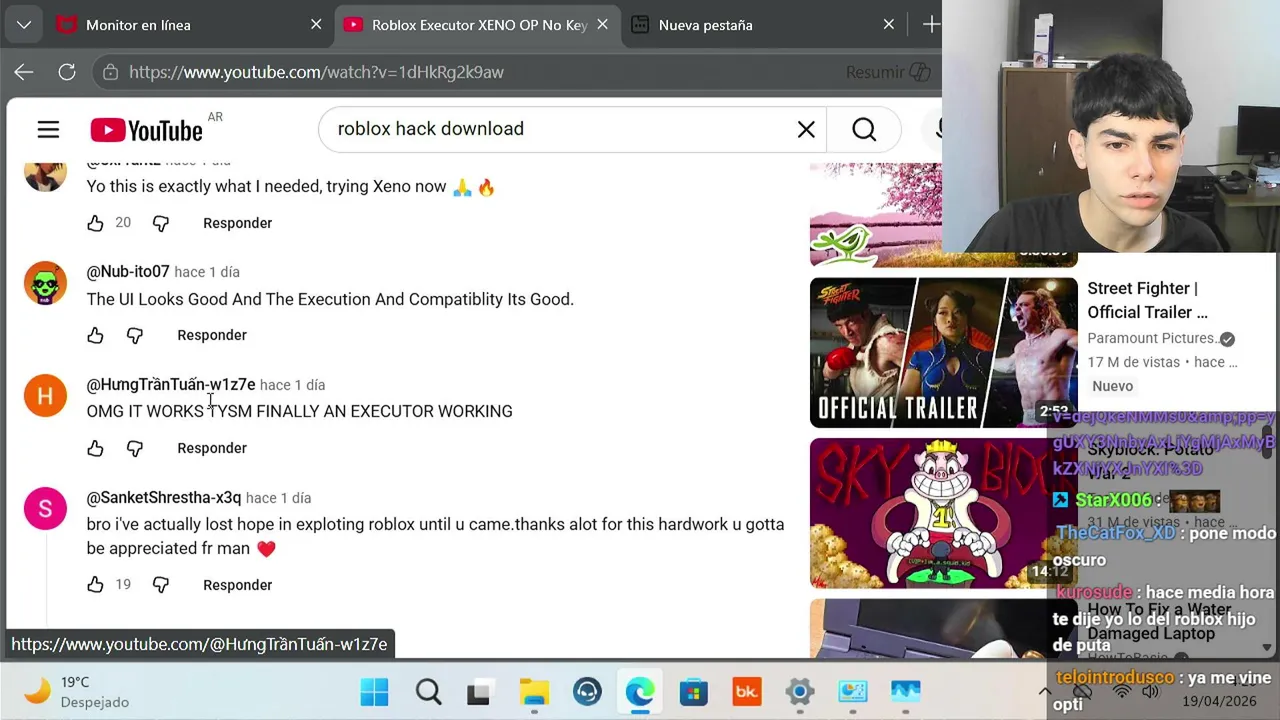The height and width of the screenshot is (720, 1280).
Task: Open the Windows Start menu
Action: coord(374,692)
